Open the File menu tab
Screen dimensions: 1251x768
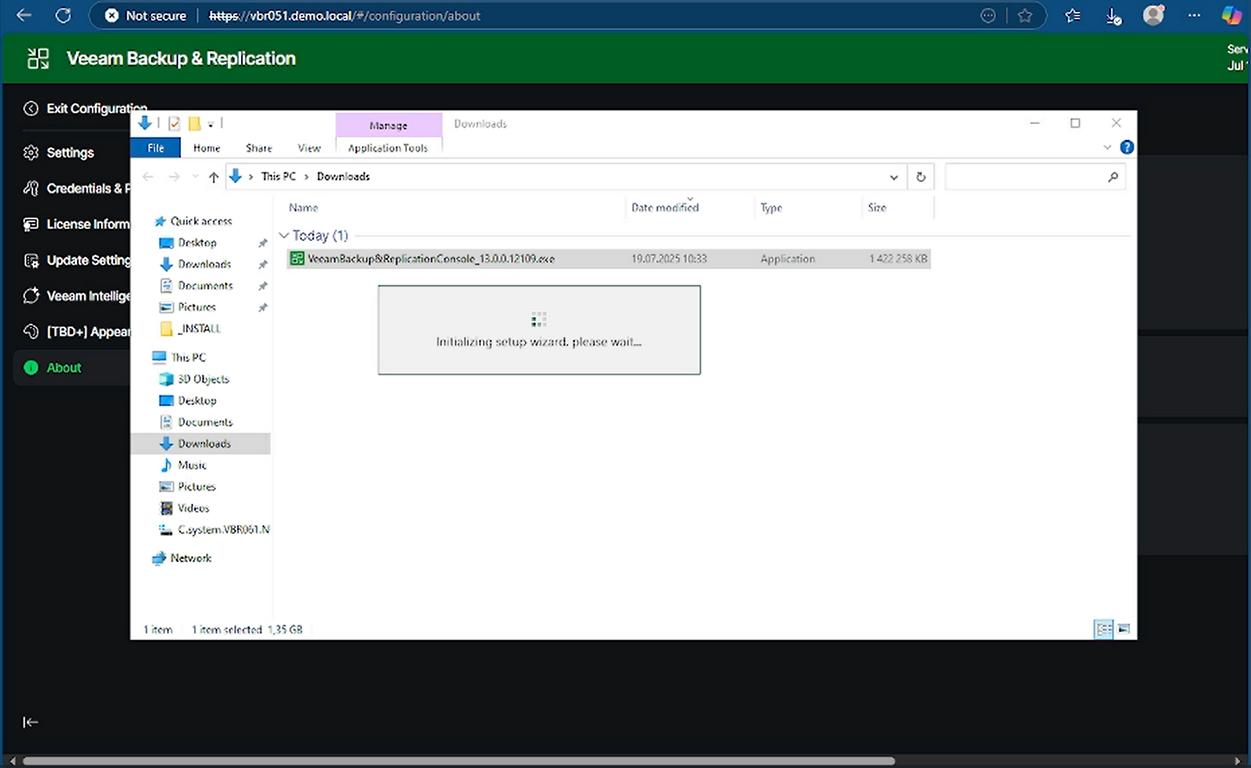point(156,148)
